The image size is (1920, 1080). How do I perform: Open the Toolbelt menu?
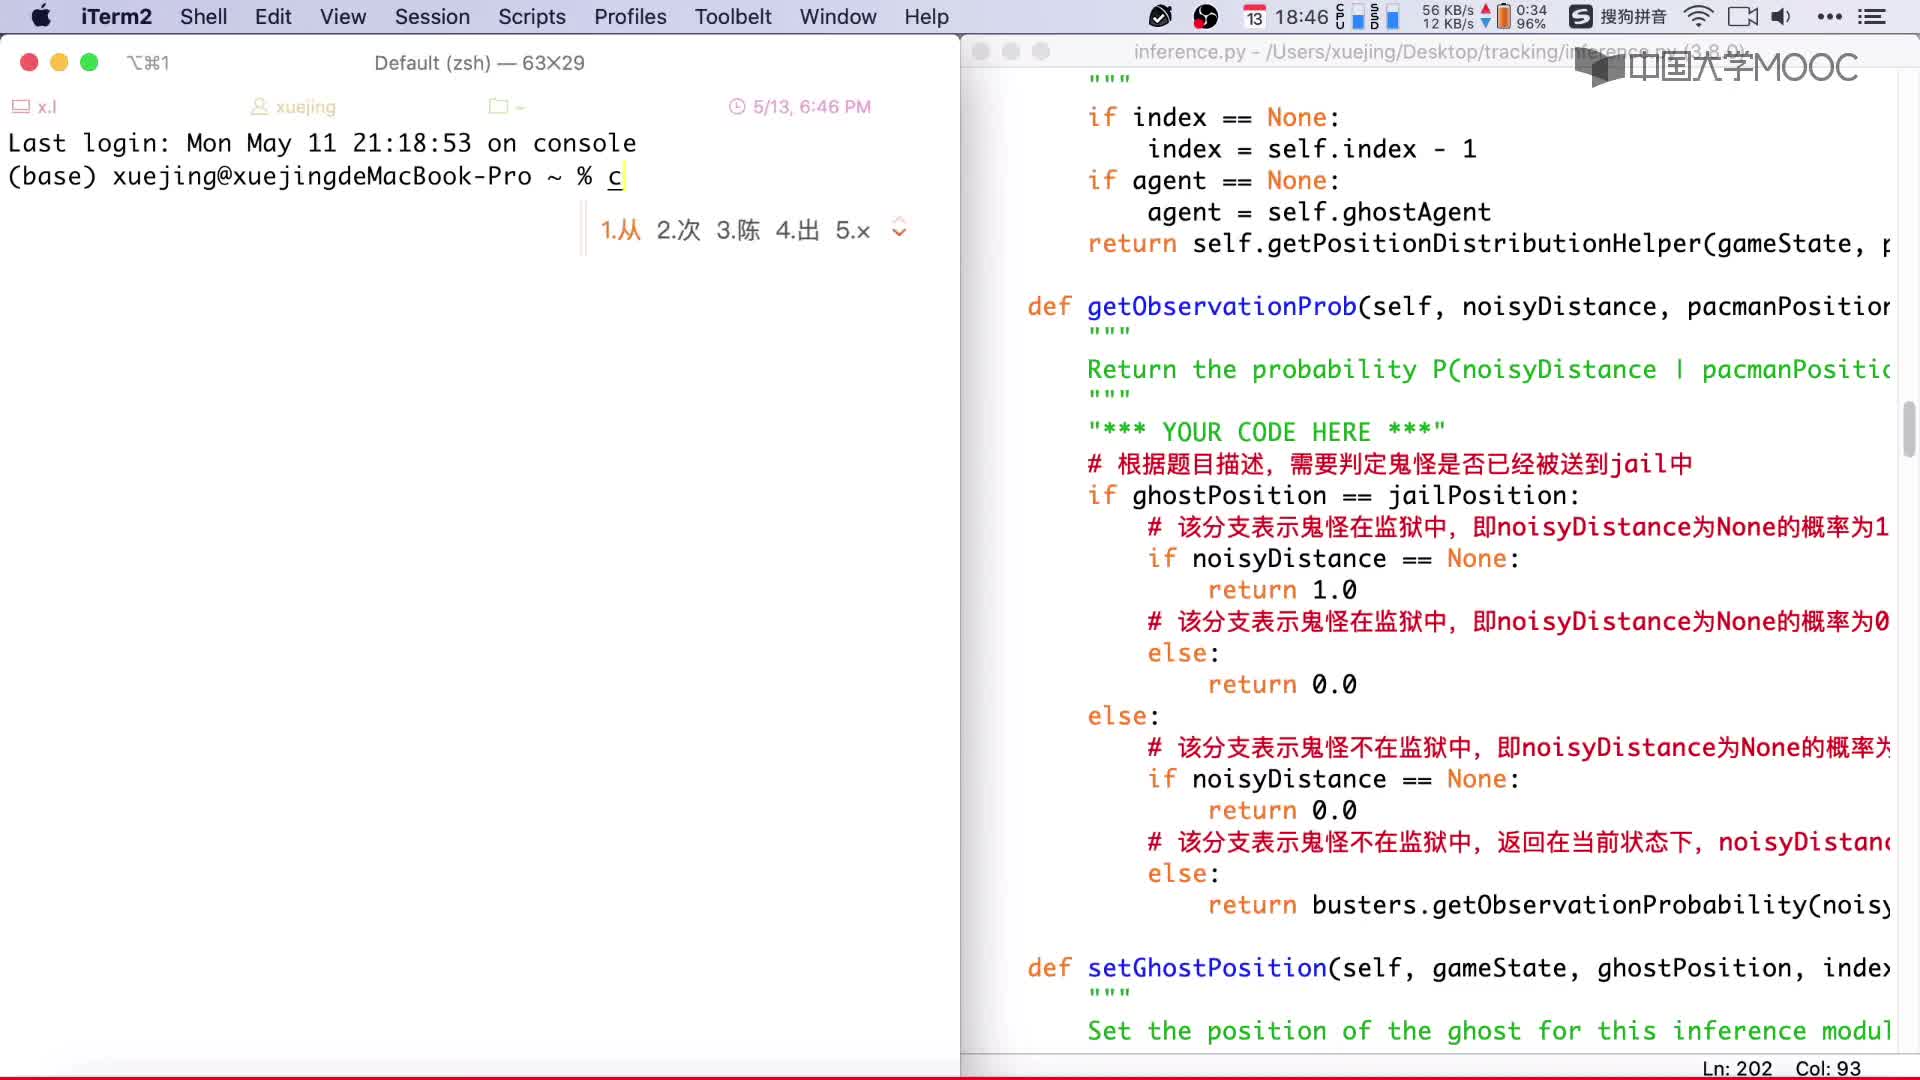click(x=733, y=16)
